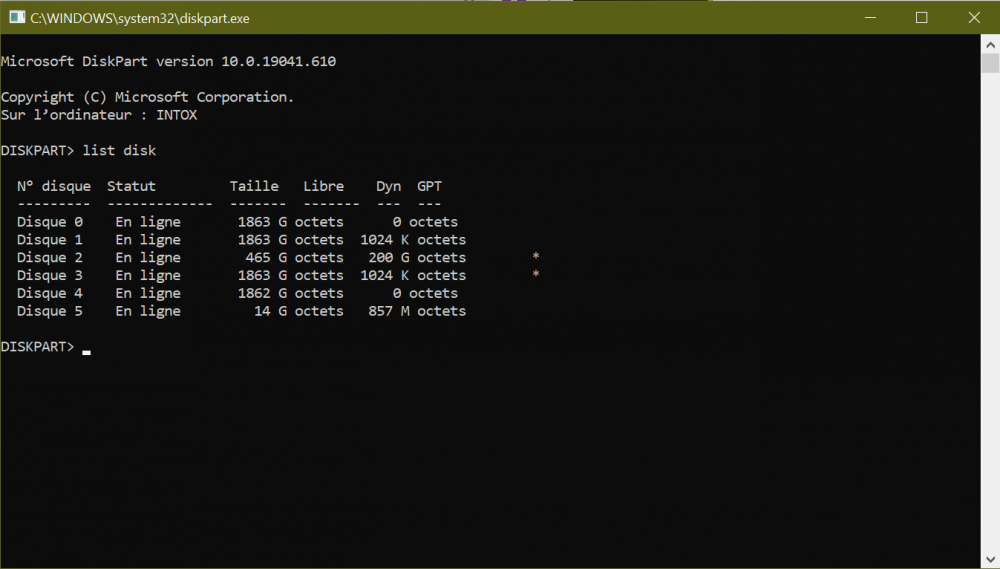The width and height of the screenshot is (1000, 569).
Task: Open the diskpart.exe title bar system icon
Action: 17,17
